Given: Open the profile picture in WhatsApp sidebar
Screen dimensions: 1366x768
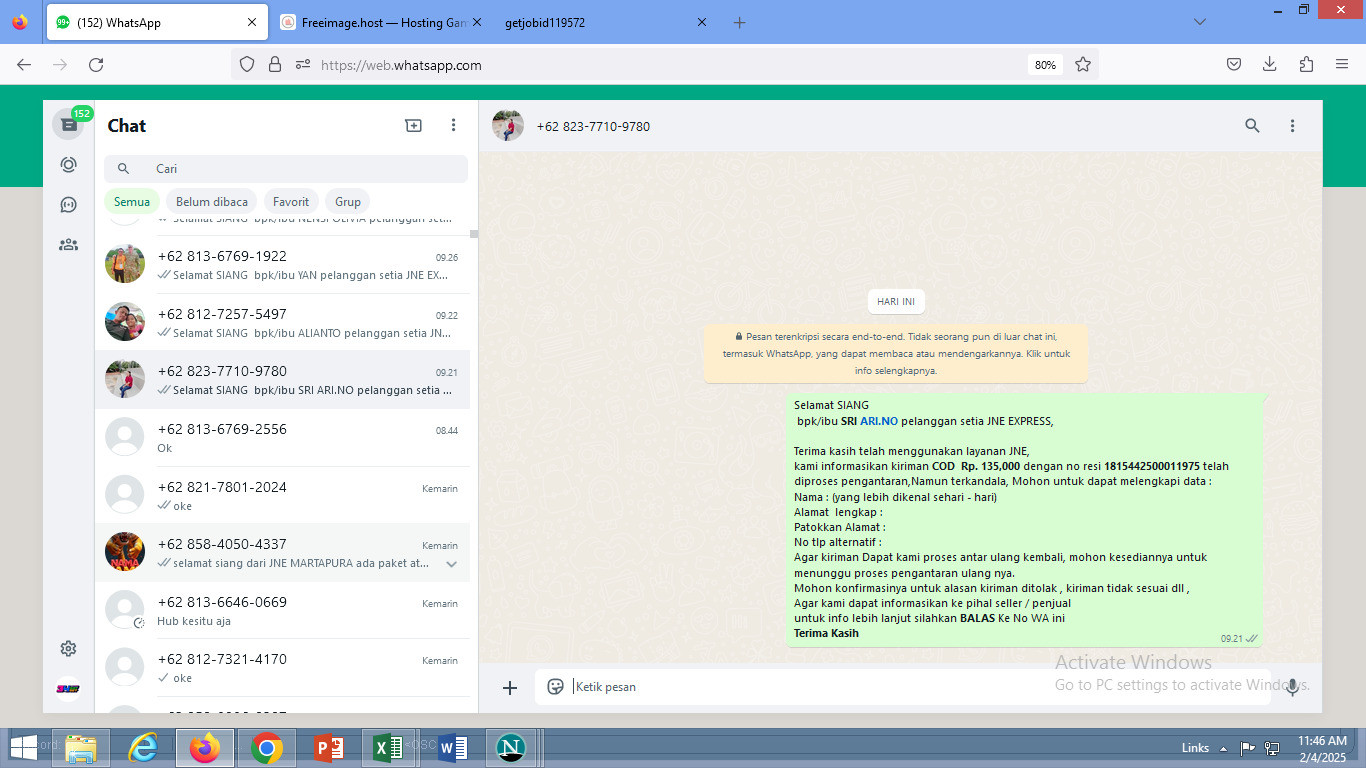Looking at the screenshot, I should (68, 689).
